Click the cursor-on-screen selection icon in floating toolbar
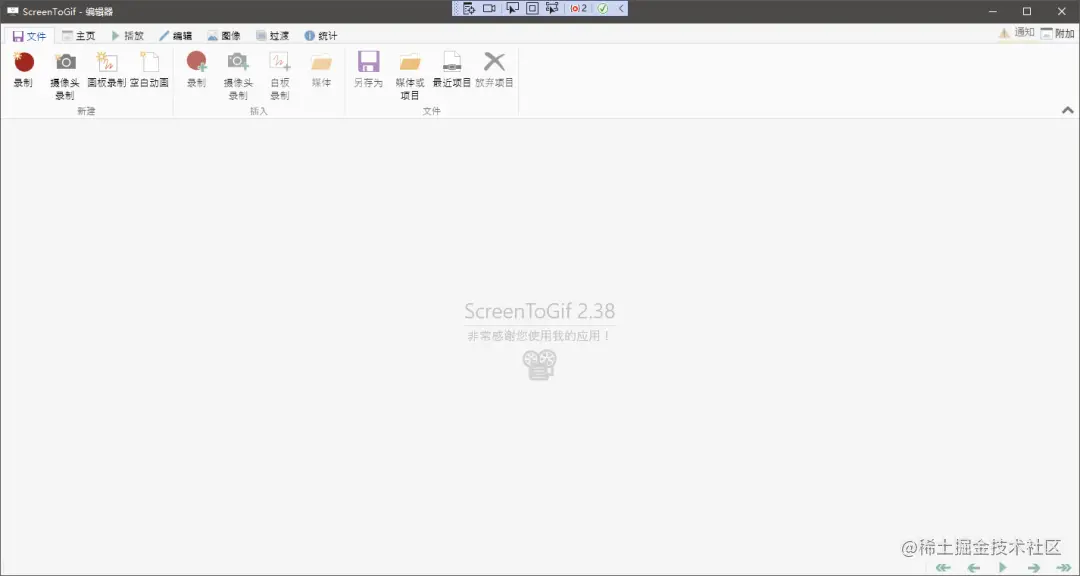The image size is (1080, 576). coord(512,8)
